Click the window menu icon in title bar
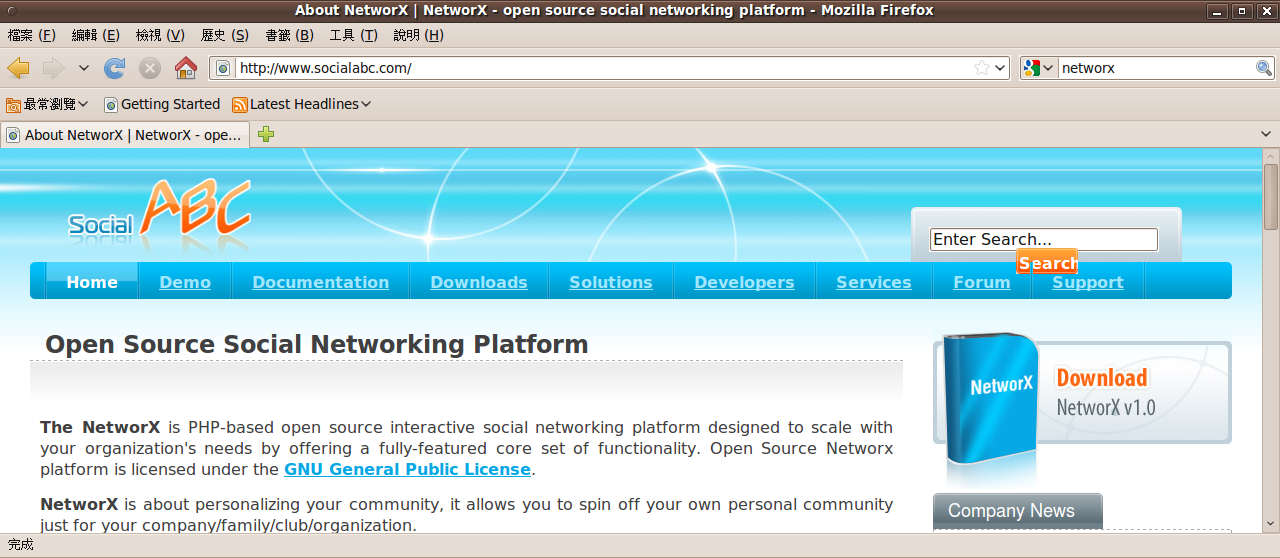The height and width of the screenshot is (558, 1280). pyautogui.click(x=10, y=11)
